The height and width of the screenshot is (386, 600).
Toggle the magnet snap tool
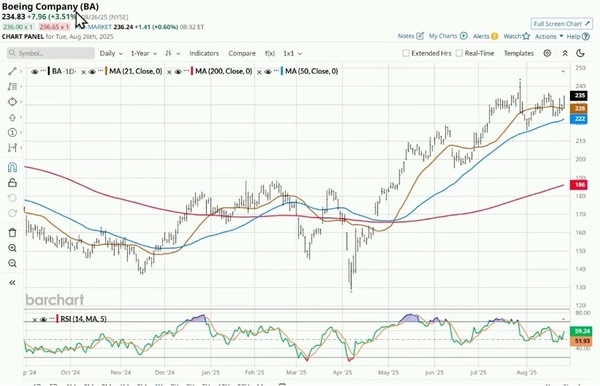[x=12, y=167]
